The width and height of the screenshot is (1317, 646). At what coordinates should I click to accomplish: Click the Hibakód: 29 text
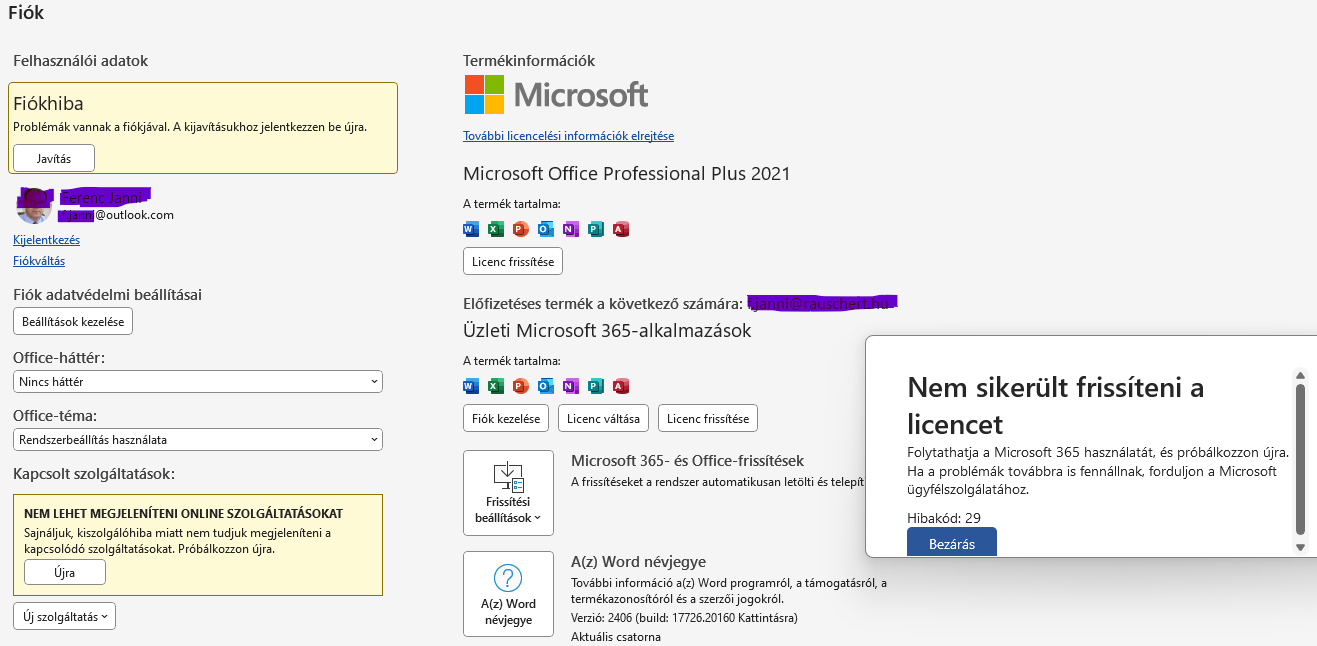point(944,518)
